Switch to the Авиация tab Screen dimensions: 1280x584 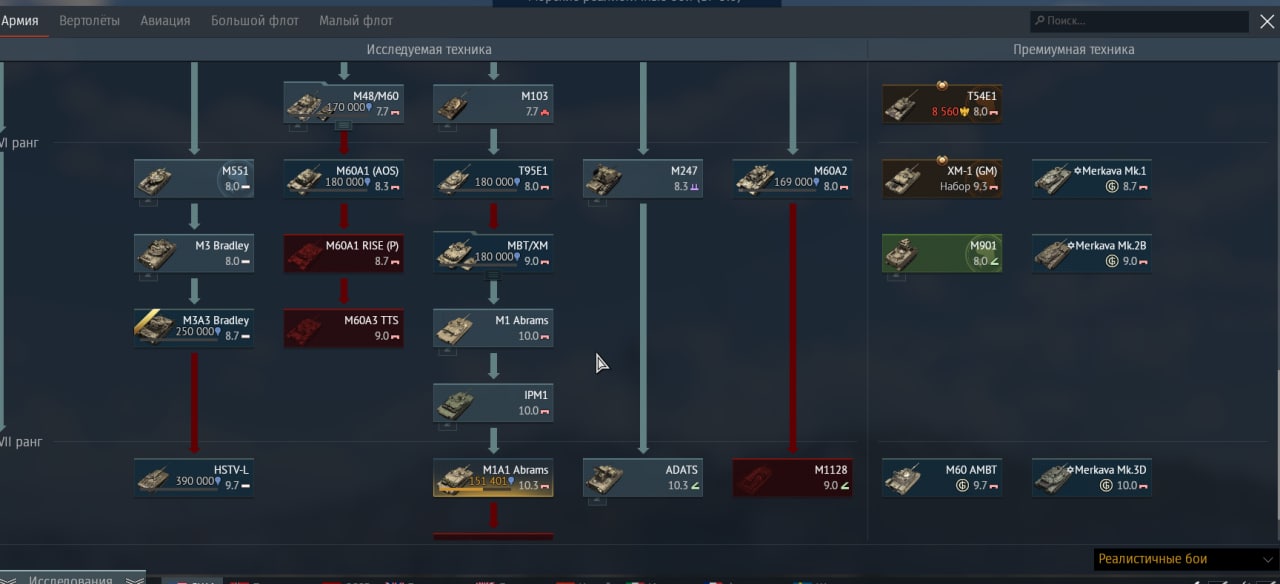pyautogui.click(x=165, y=20)
